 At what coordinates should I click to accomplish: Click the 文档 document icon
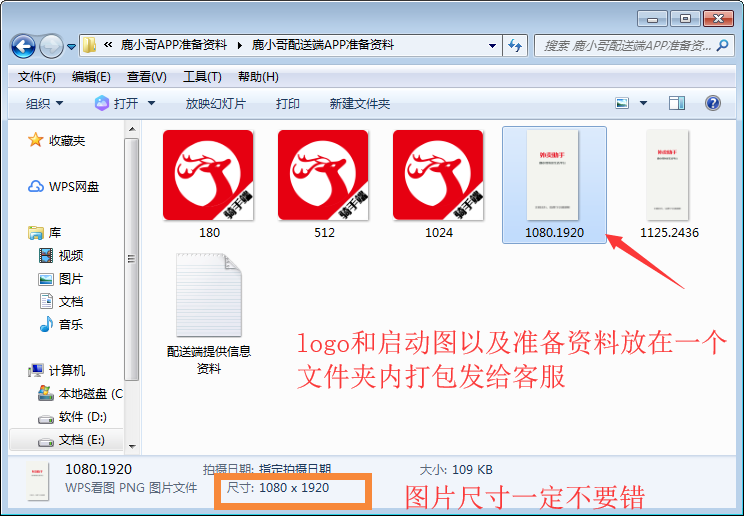coord(46,301)
